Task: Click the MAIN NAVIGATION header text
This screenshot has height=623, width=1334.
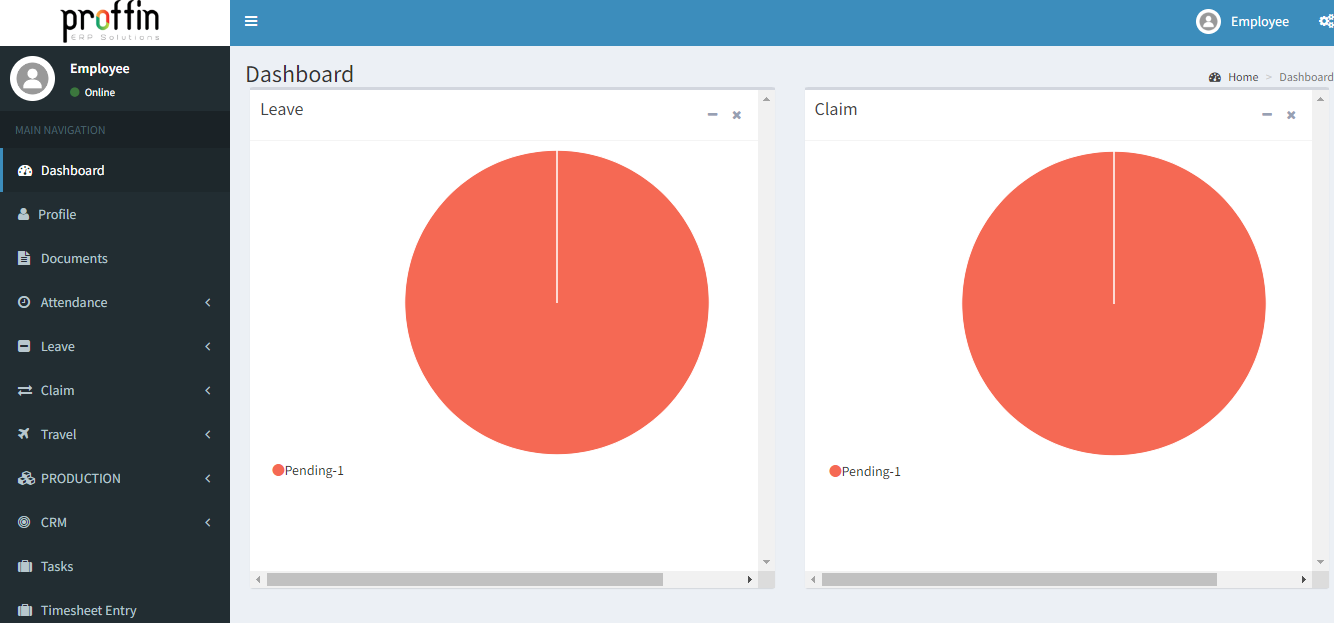Action: [60, 130]
